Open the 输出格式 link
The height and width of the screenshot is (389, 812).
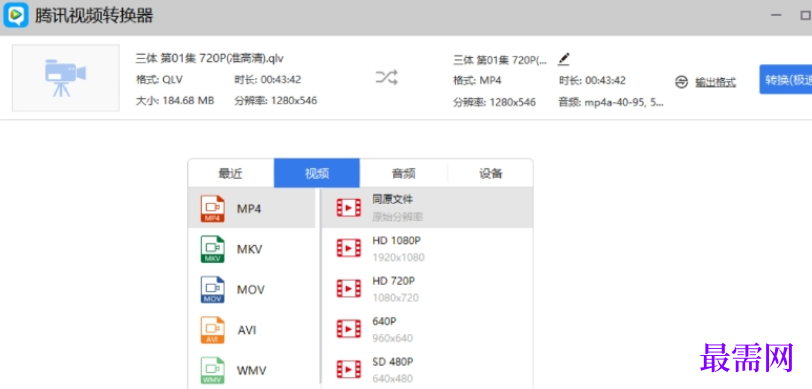coord(715,82)
